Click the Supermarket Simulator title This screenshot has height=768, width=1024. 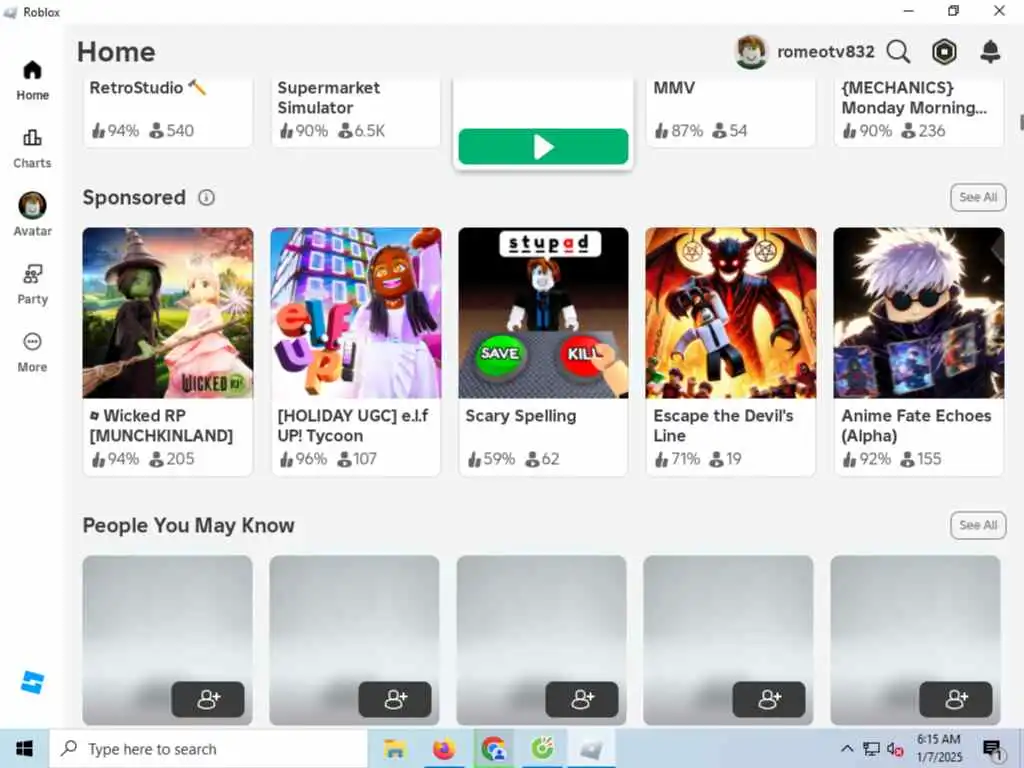pyautogui.click(x=328, y=97)
